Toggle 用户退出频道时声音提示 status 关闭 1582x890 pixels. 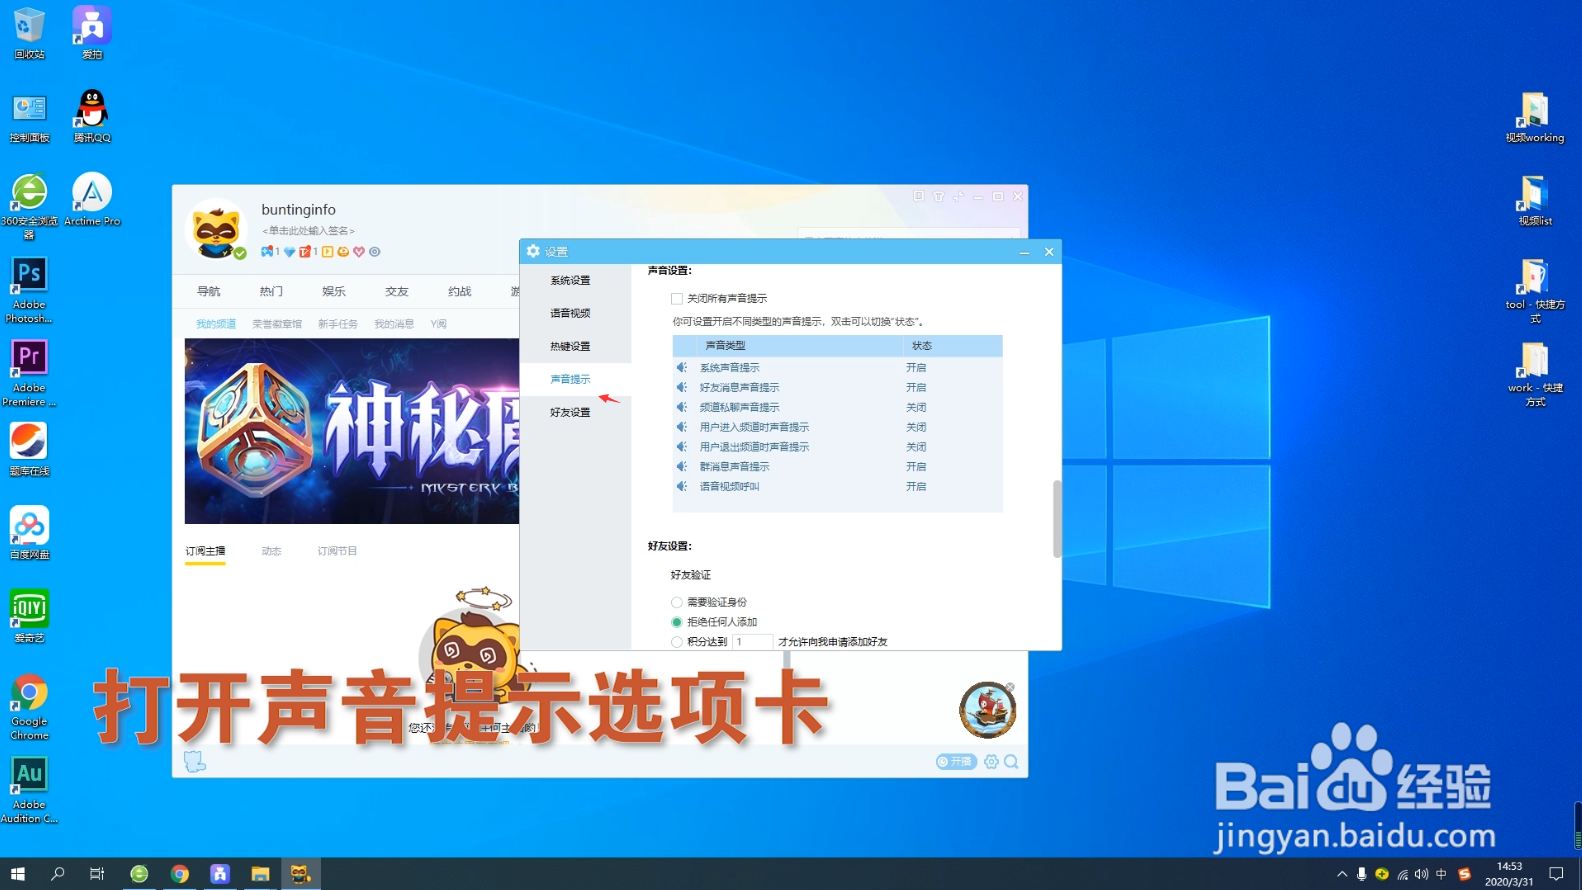[916, 447]
